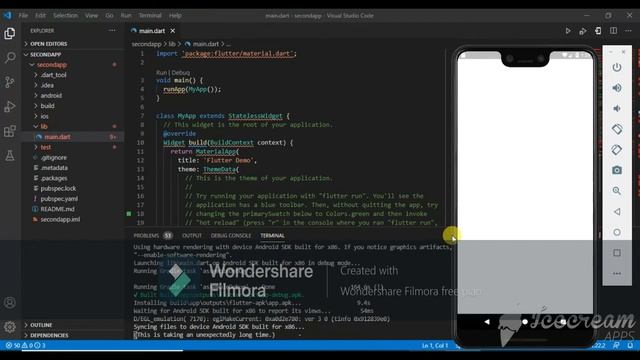Open pubspec.lock file
Viewport: 640px width, 360px height.
click(58, 189)
